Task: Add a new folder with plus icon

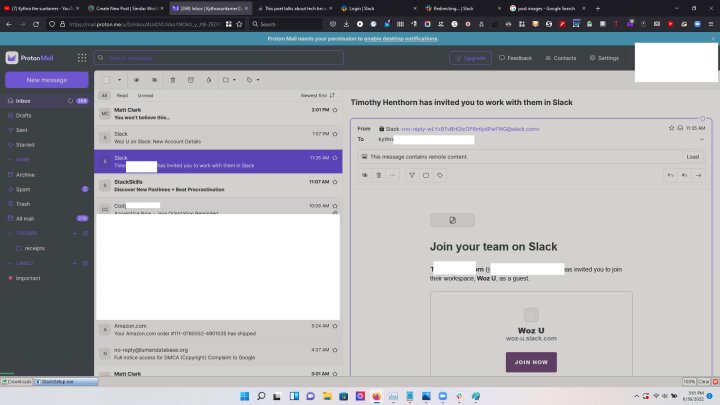Action: [x=74, y=233]
